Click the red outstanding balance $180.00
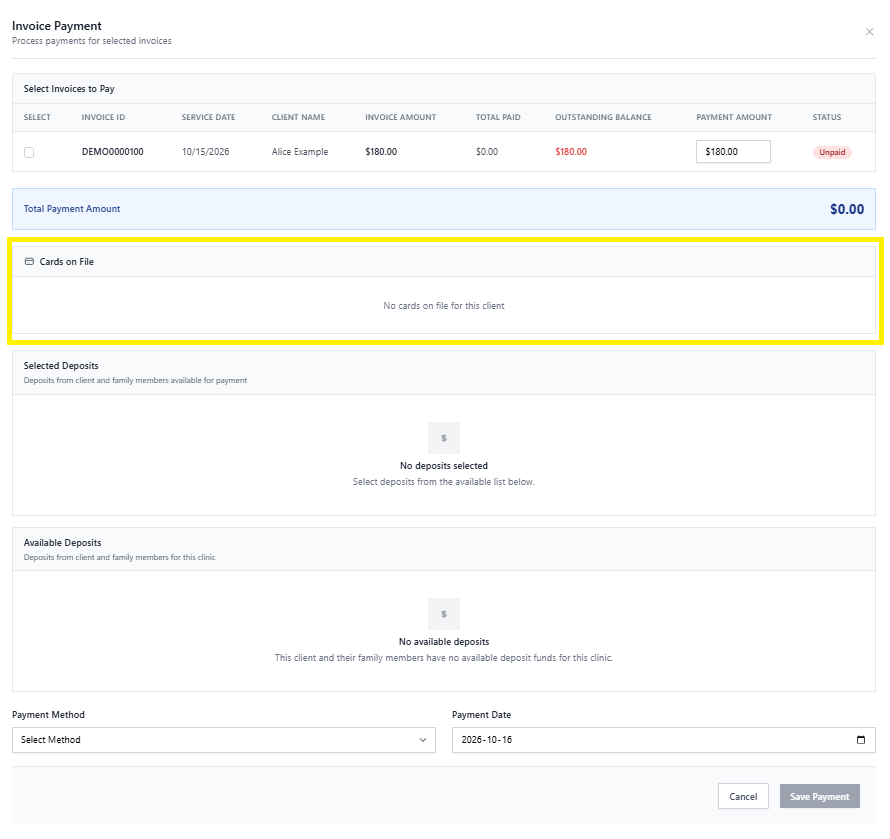The width and height of the screenshot is (890, 839). [x=571, y=152]
